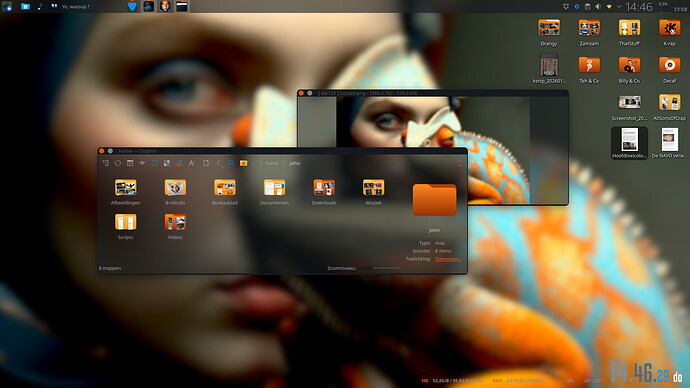This screenshot has height=388, width=690.
Task: Open the B-ollocks folder in Dolphin
Action: click(175, 192)
